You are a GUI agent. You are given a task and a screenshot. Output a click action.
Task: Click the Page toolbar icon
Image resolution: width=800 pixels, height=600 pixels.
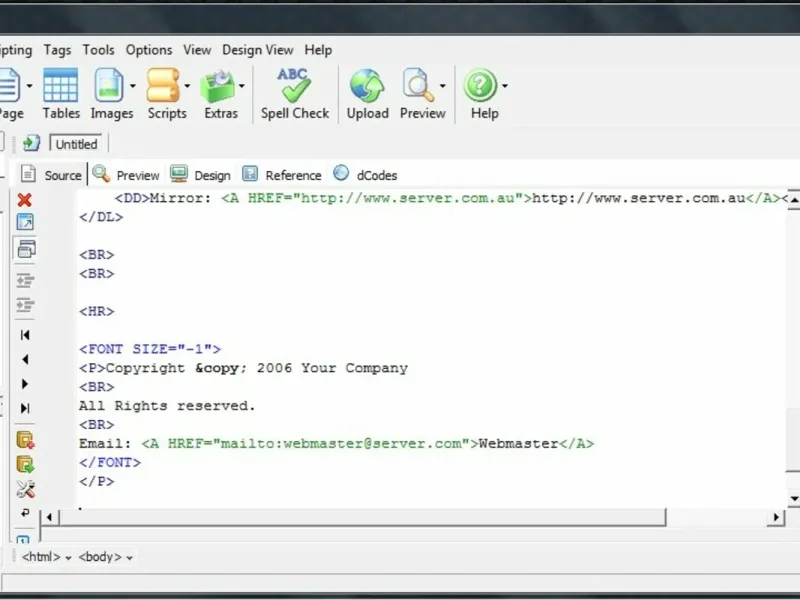(x=10, y=85)
